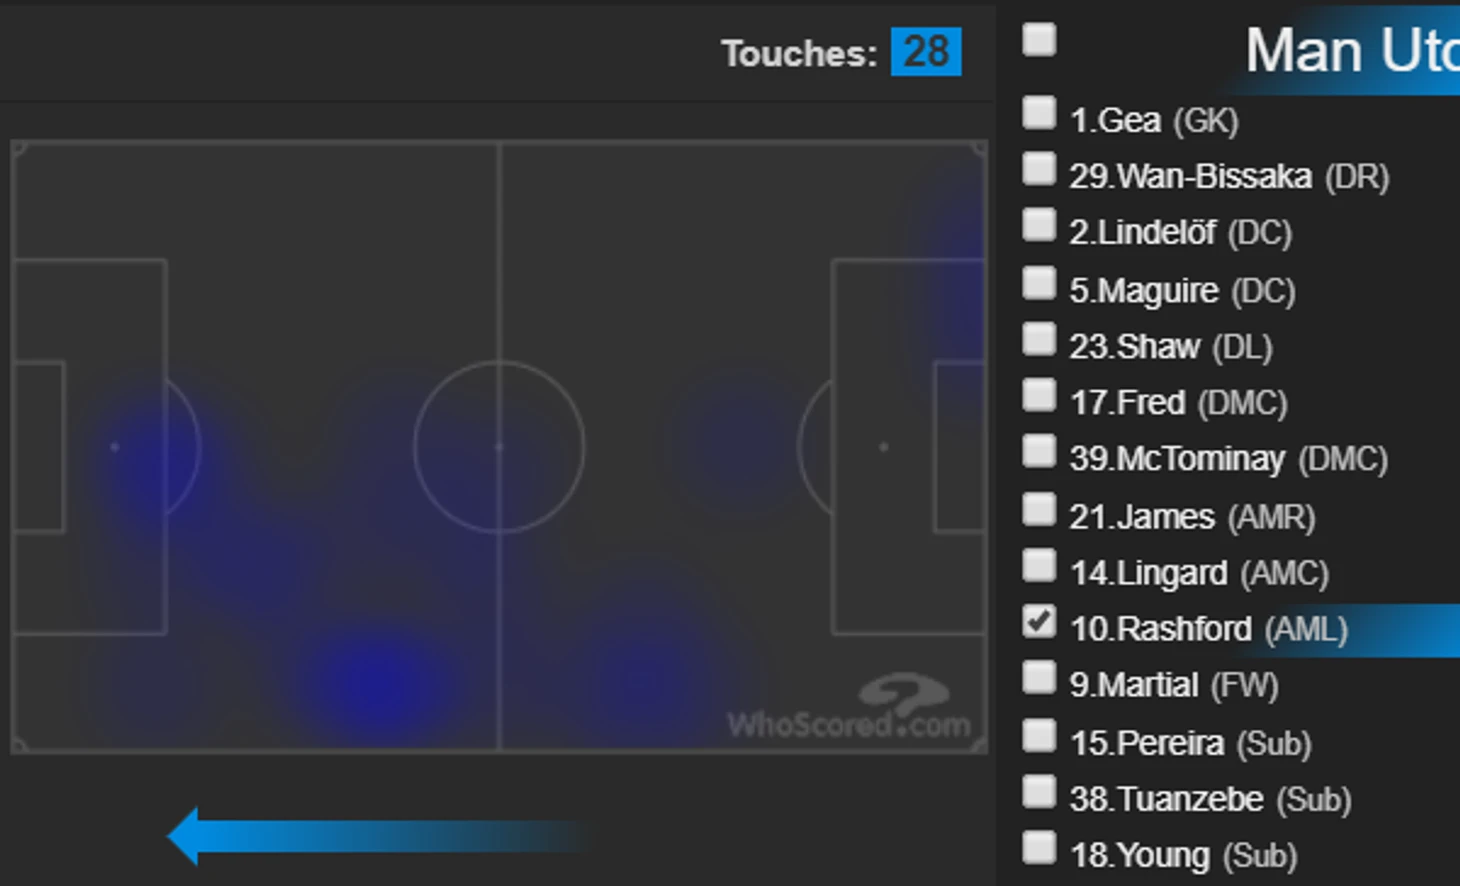The height and width of the screenshot is (886, 1460).
Task: Toggle the select-all checkbox beside Man Utd
Action: tap(1039, 39)
